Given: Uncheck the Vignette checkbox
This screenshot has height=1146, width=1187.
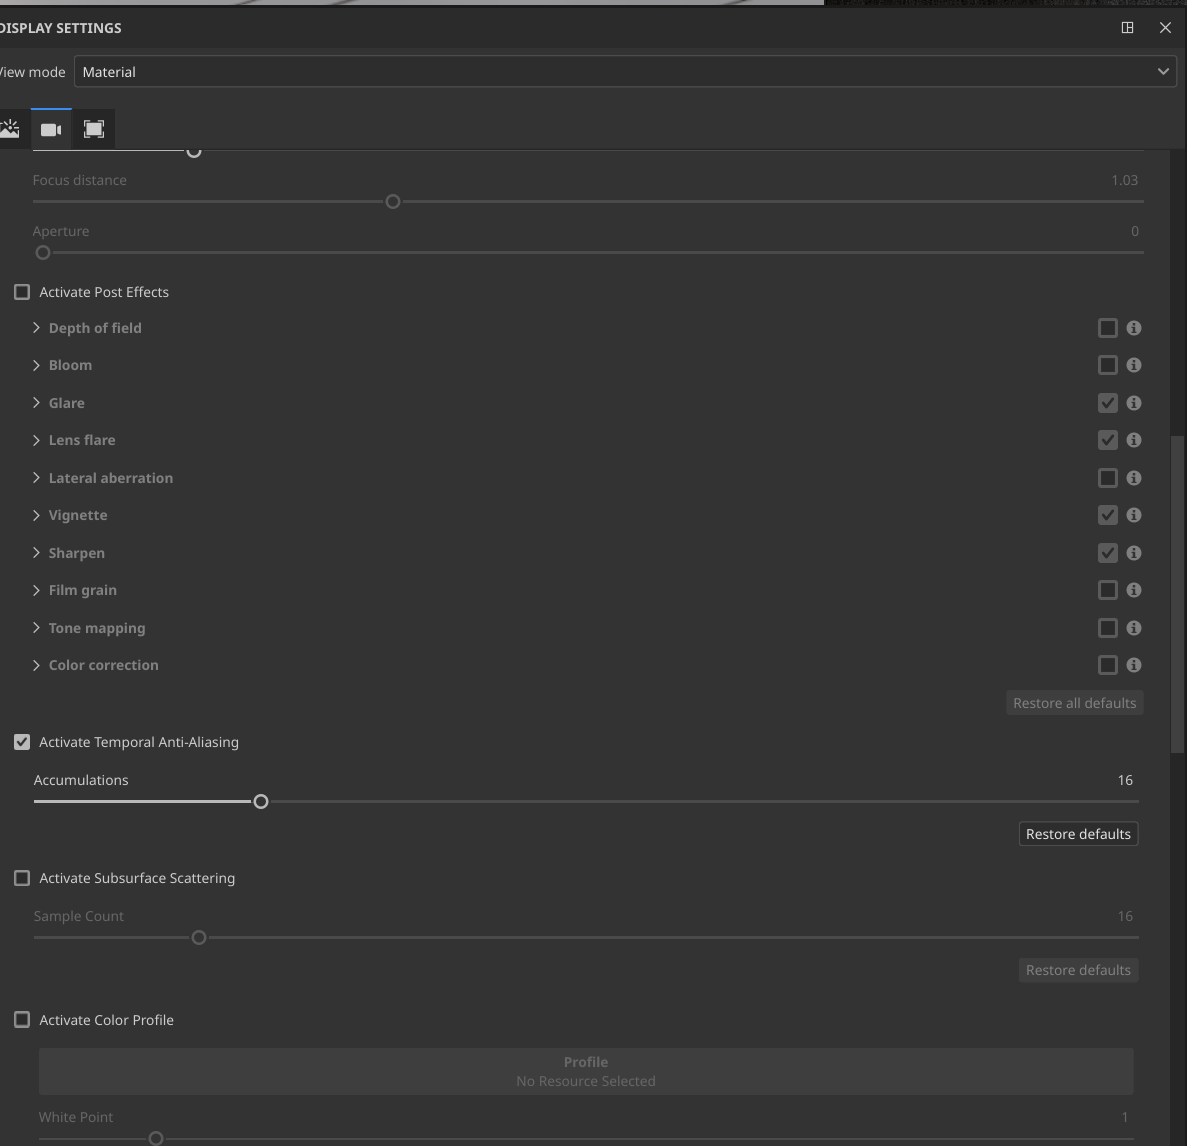Looking at the screenshot, I should tap(1108, 515).
